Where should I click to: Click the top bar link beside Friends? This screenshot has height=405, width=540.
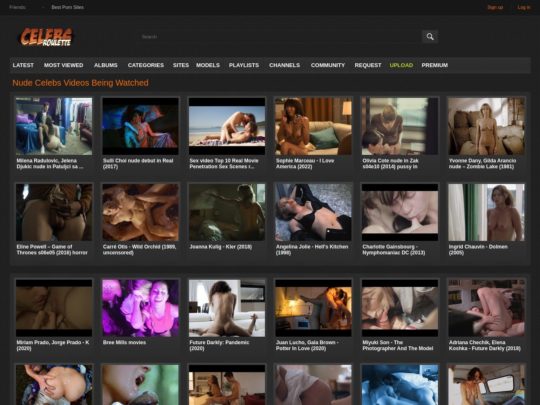click(68, 7)
